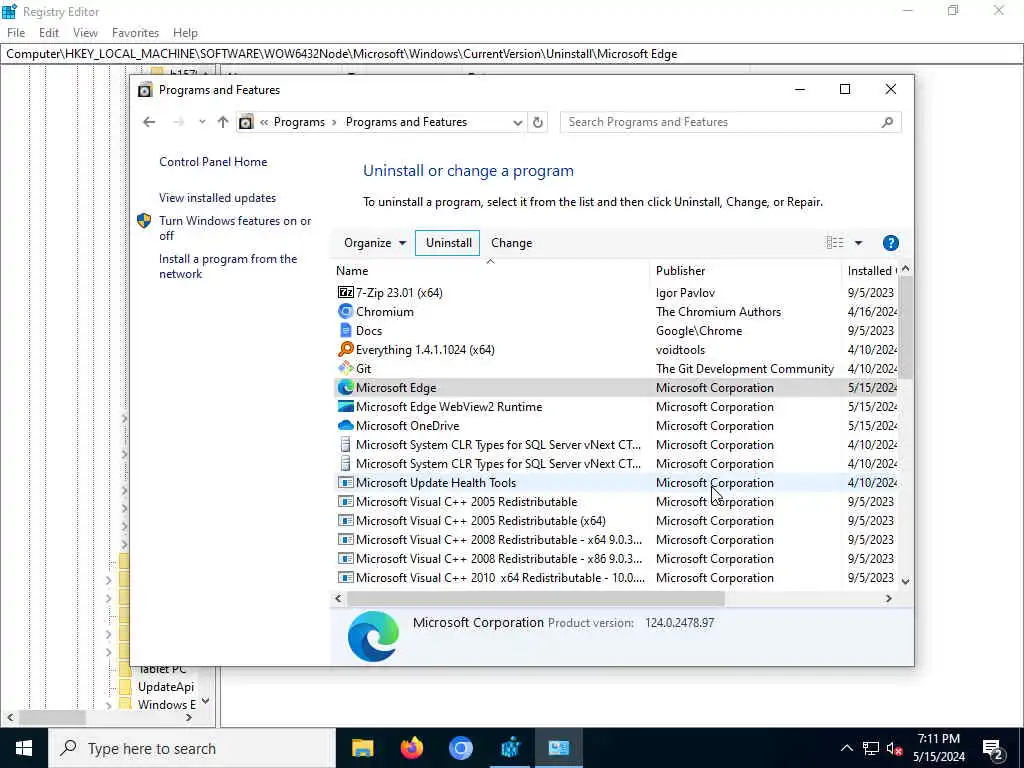Open the view options dropdown arrow
The width and height of the screenshot is (1024, 768).
(x=858, y=243)
